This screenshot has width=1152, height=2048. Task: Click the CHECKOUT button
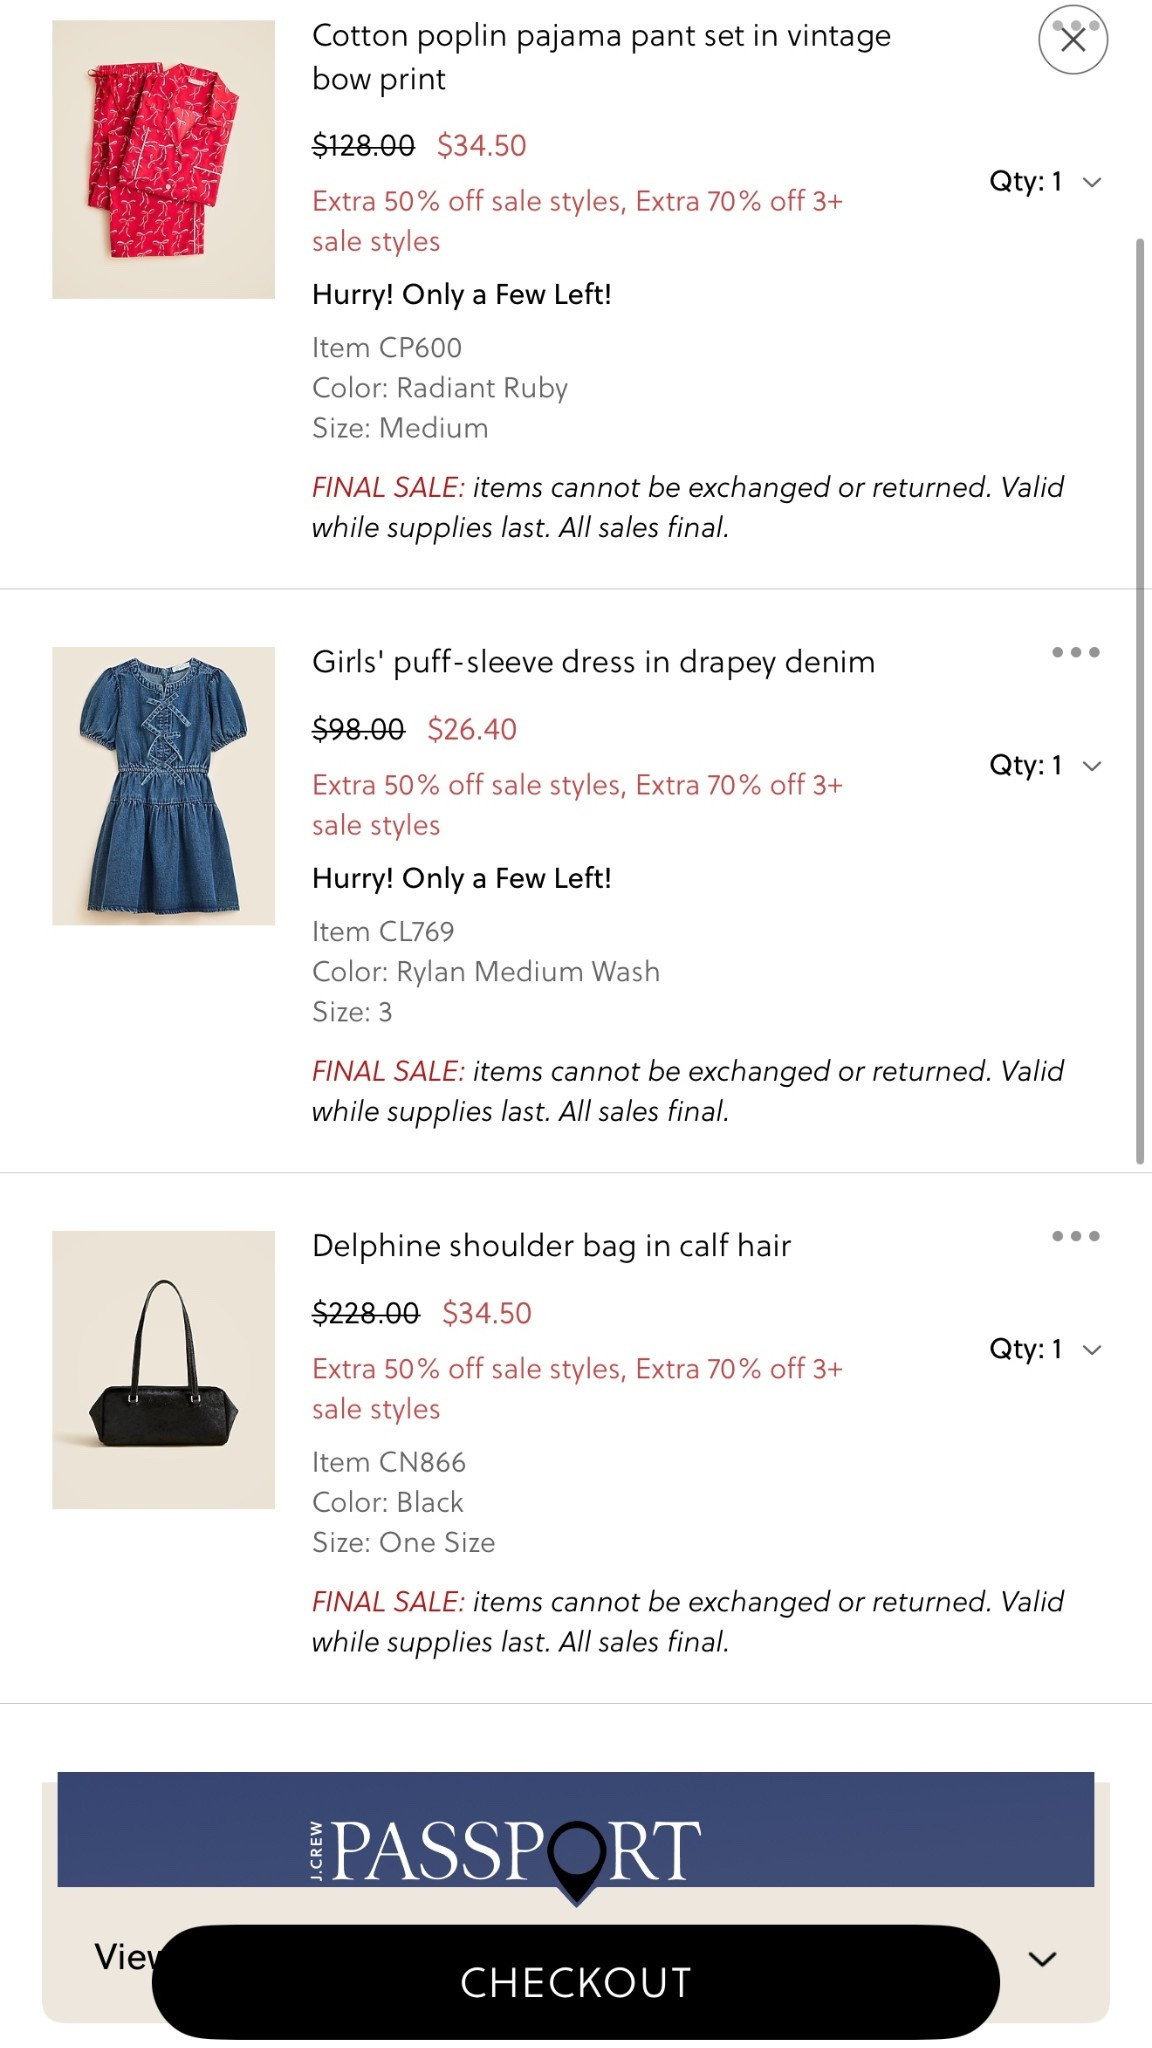pyautogui.click(x=575, y=1982)
